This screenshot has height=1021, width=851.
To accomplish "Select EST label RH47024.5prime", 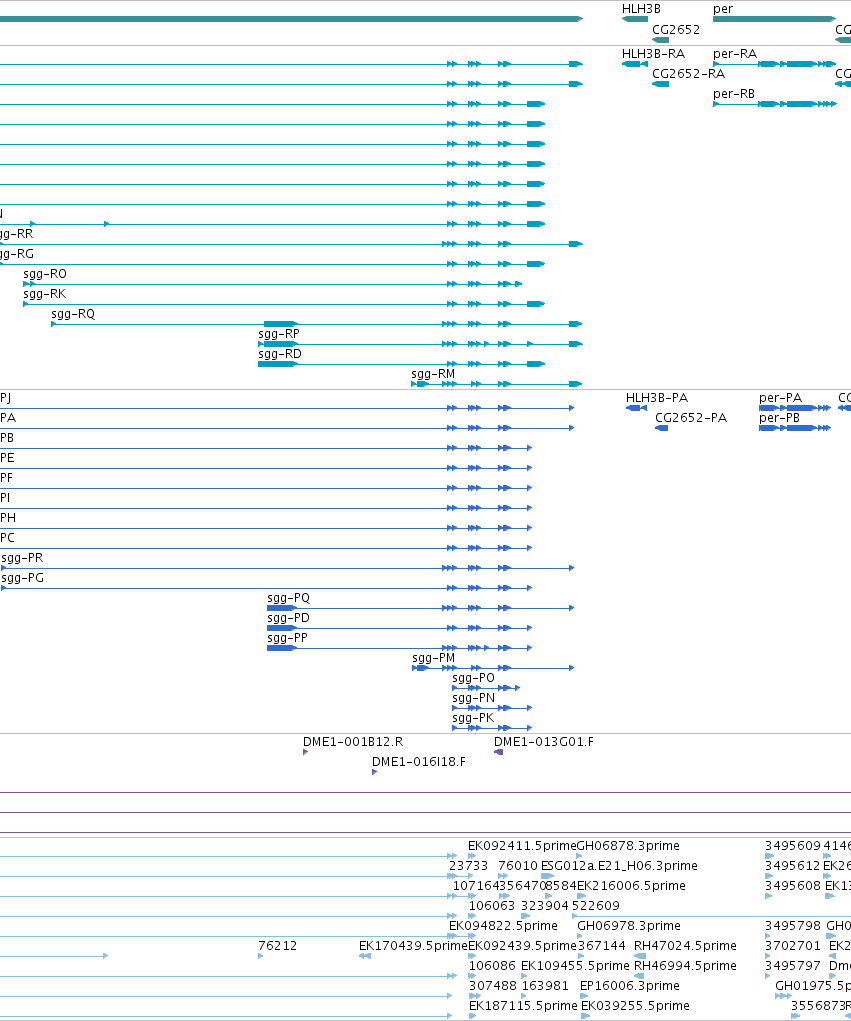I will (686, 946).
